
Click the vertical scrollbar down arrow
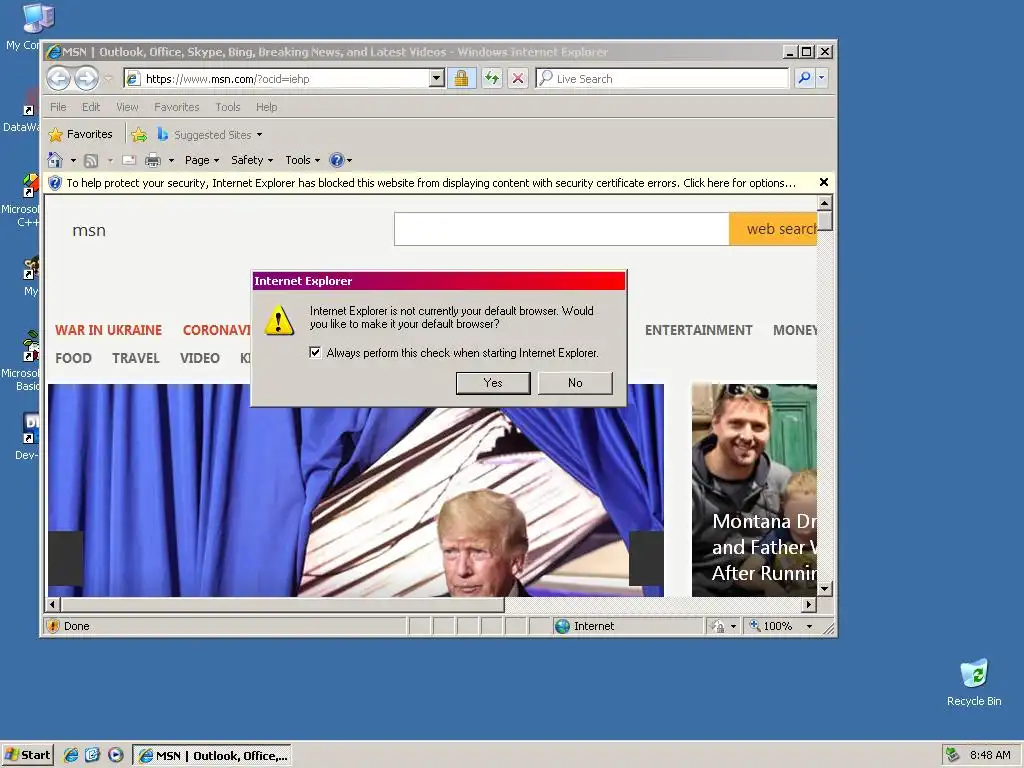coord(825,588)
